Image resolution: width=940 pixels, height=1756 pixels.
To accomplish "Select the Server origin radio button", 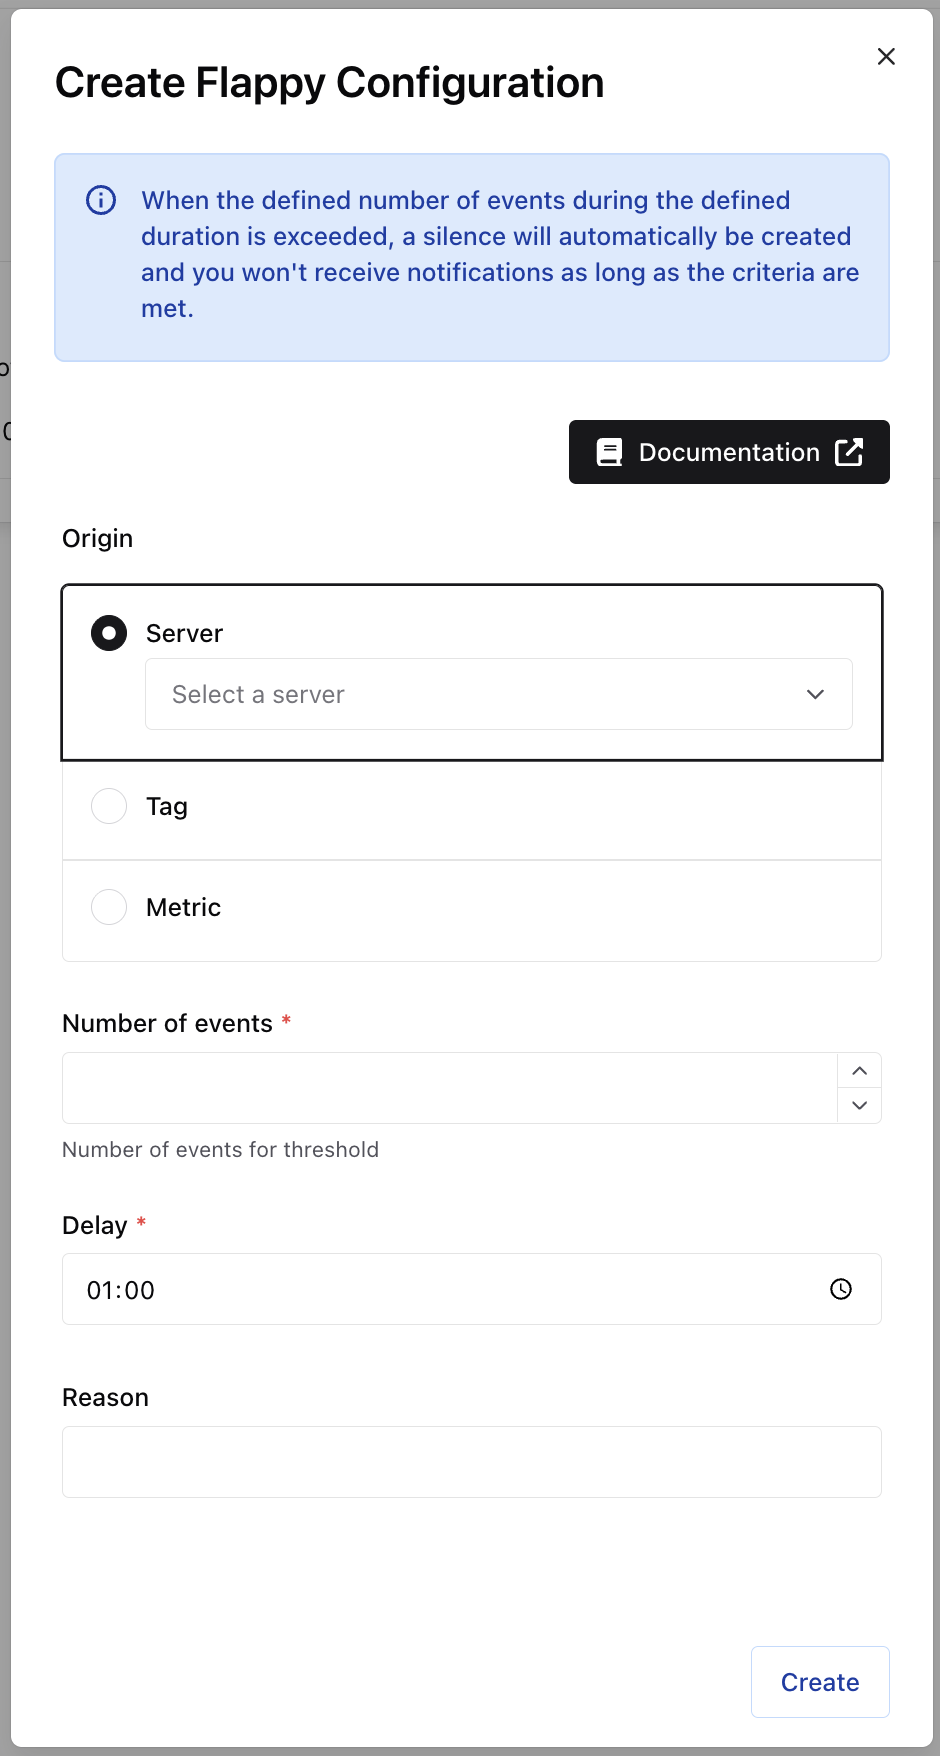I will [x=109, y=633].
